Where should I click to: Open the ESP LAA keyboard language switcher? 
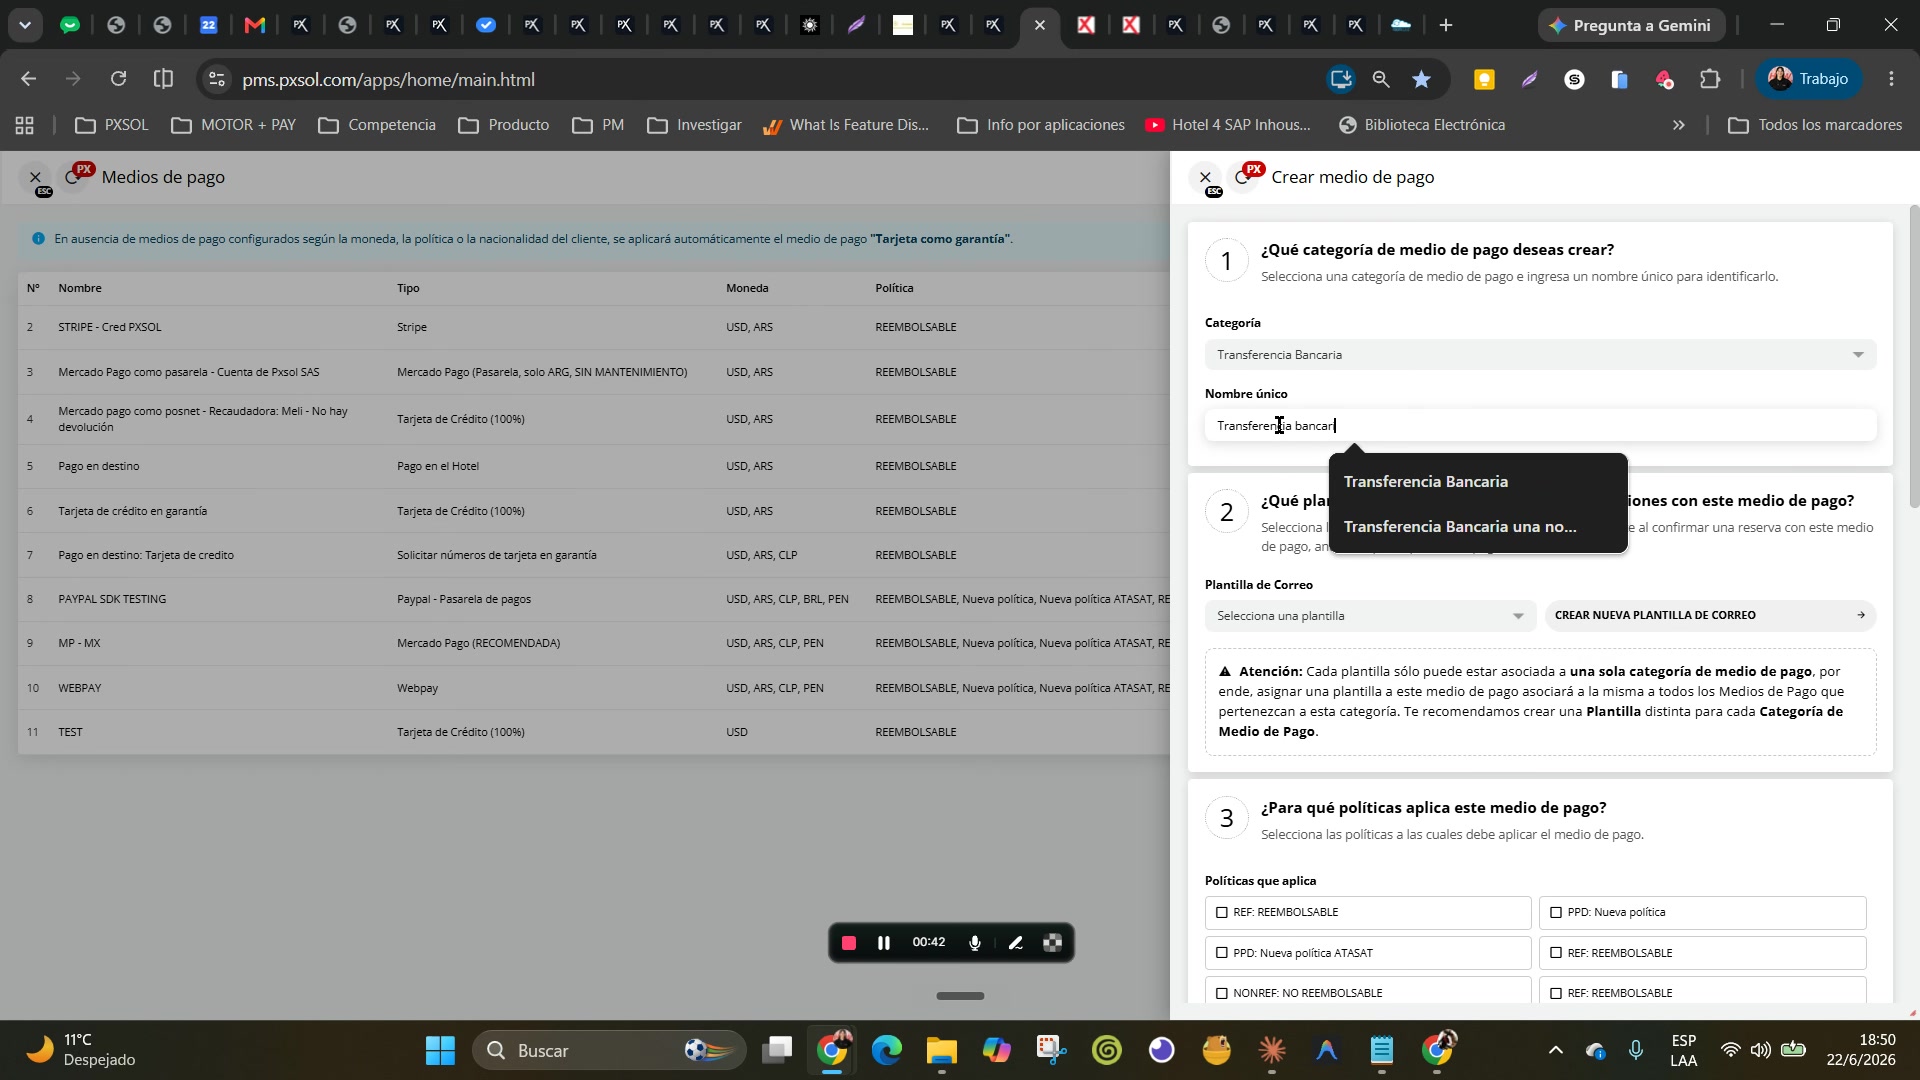click(1684, 1051)
